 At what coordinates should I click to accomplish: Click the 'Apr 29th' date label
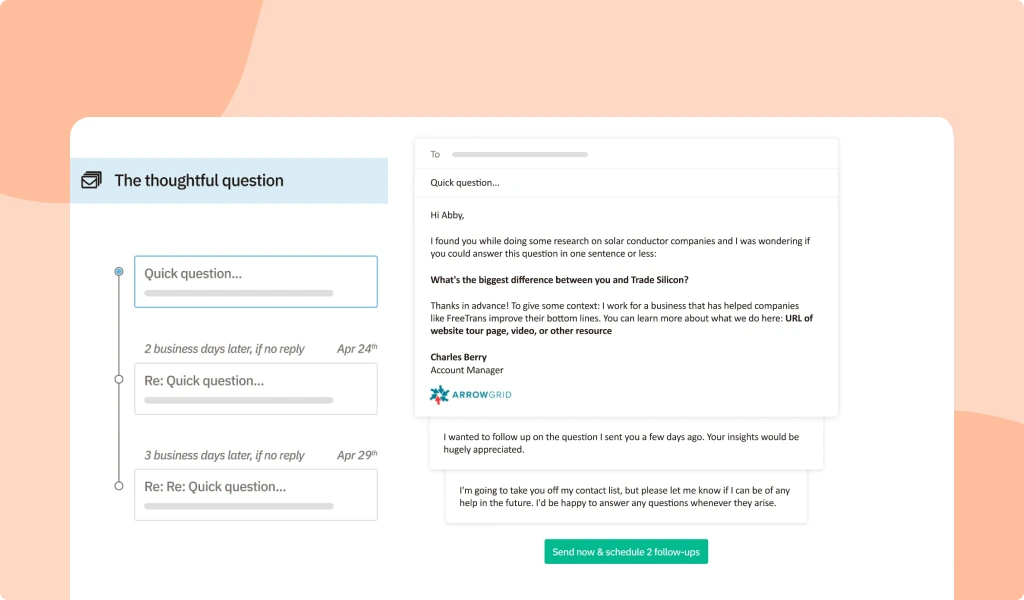point(357,455)
